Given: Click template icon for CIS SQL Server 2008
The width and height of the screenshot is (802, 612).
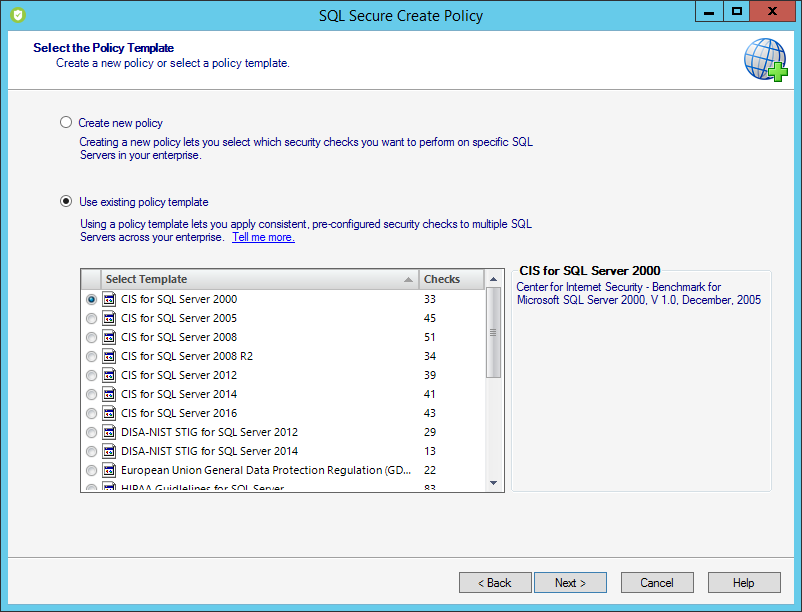Looking at the screenshot, I should point(109,337).
